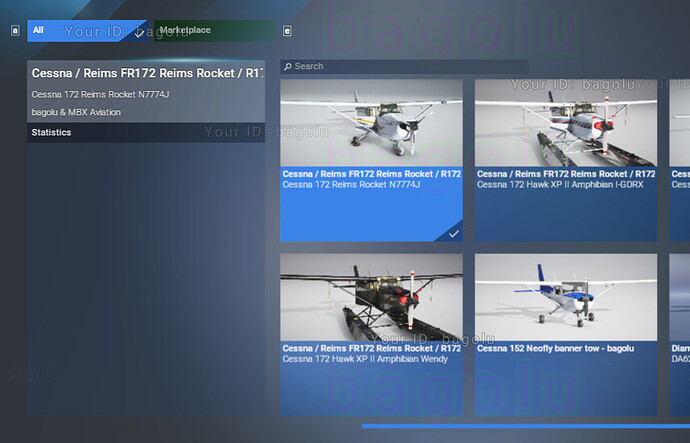Click the Cessna 172 Reims Rocket N7774J card label

coord(351,185)
